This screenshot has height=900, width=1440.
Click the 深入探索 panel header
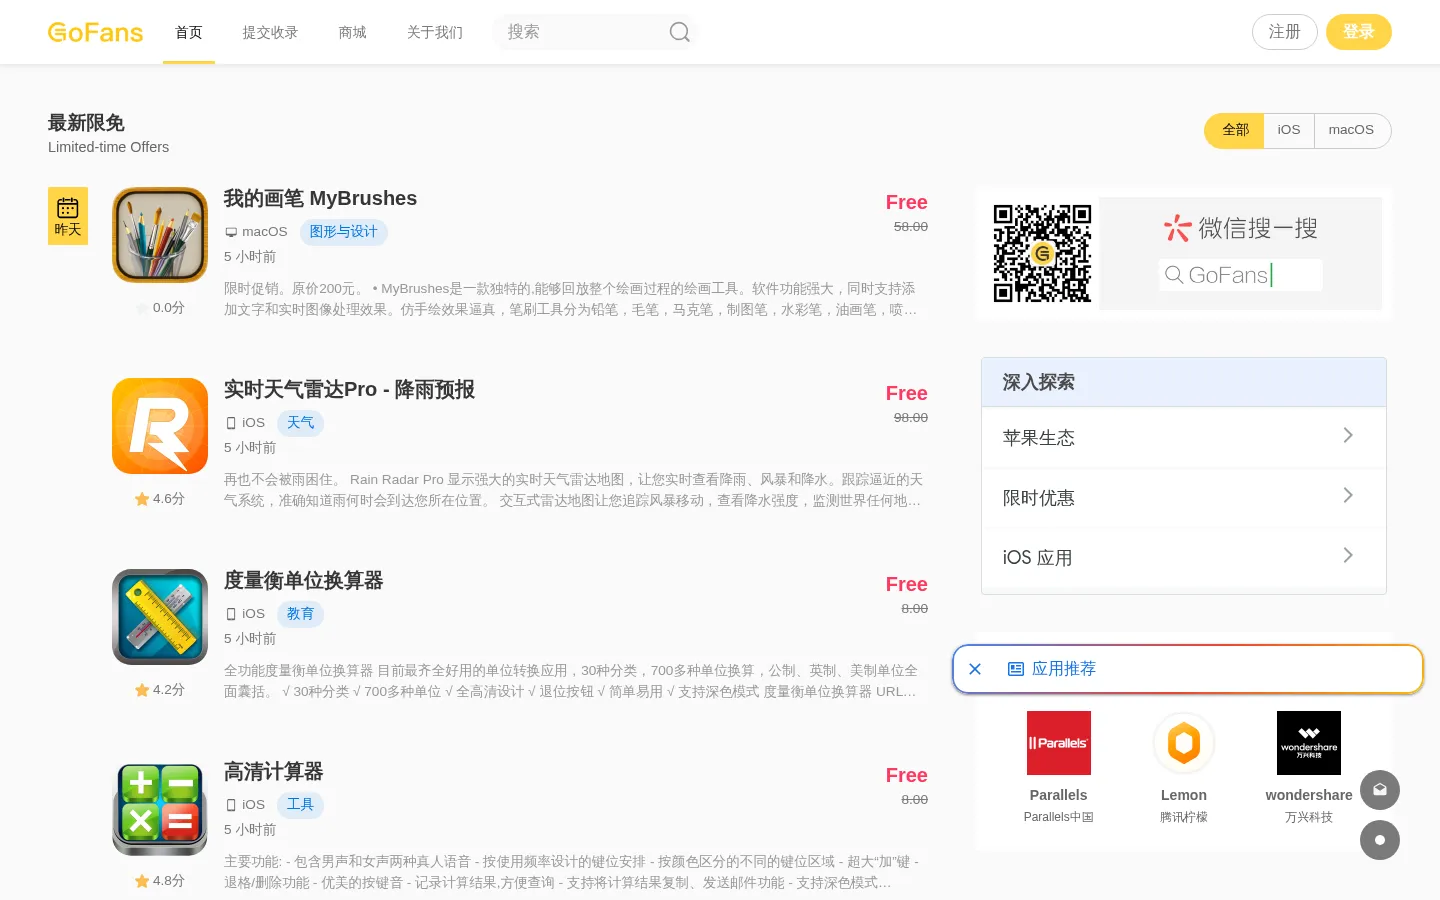tap(1184, 382)
